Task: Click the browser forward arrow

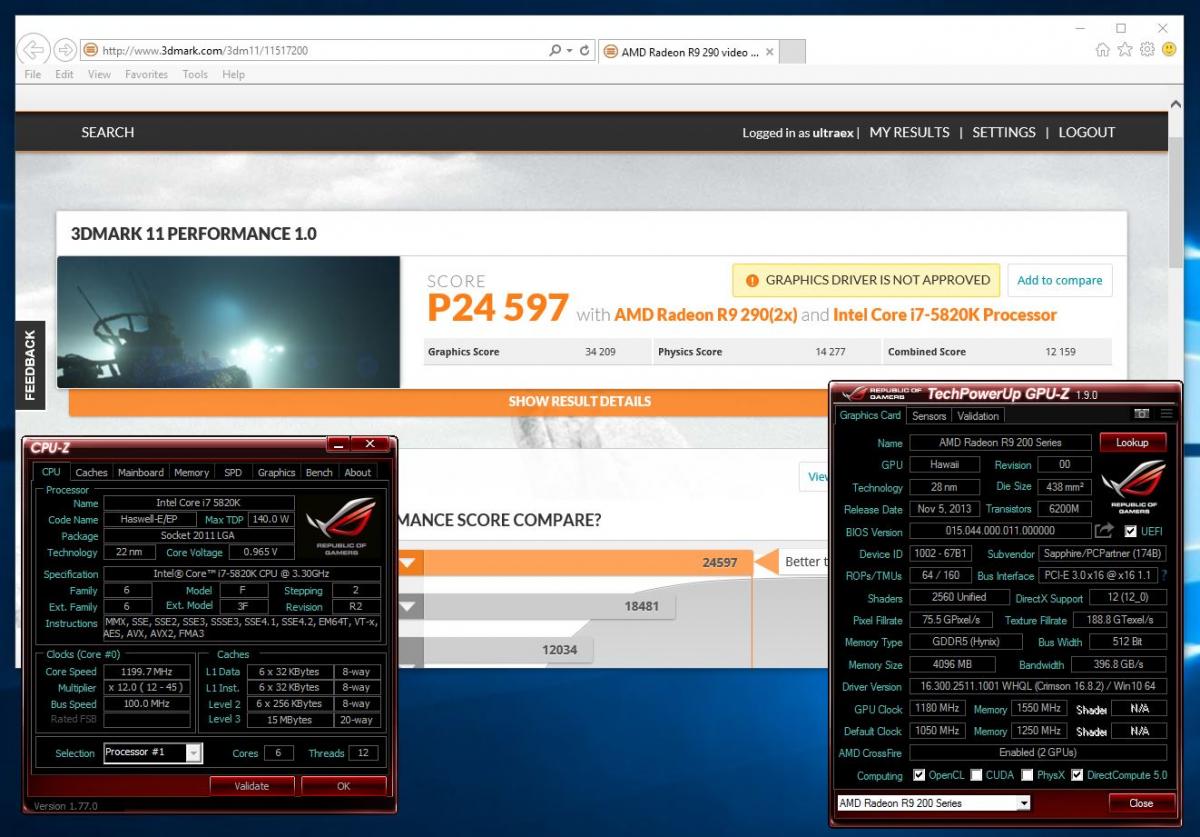Action: tap(66, 50)
